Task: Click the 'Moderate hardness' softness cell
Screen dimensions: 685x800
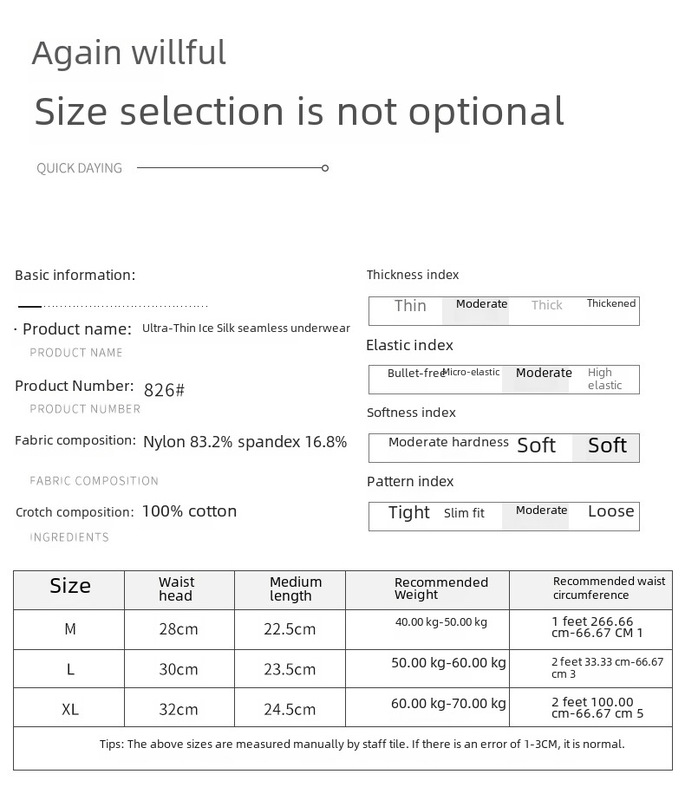Action: click(x=448, y=443)
